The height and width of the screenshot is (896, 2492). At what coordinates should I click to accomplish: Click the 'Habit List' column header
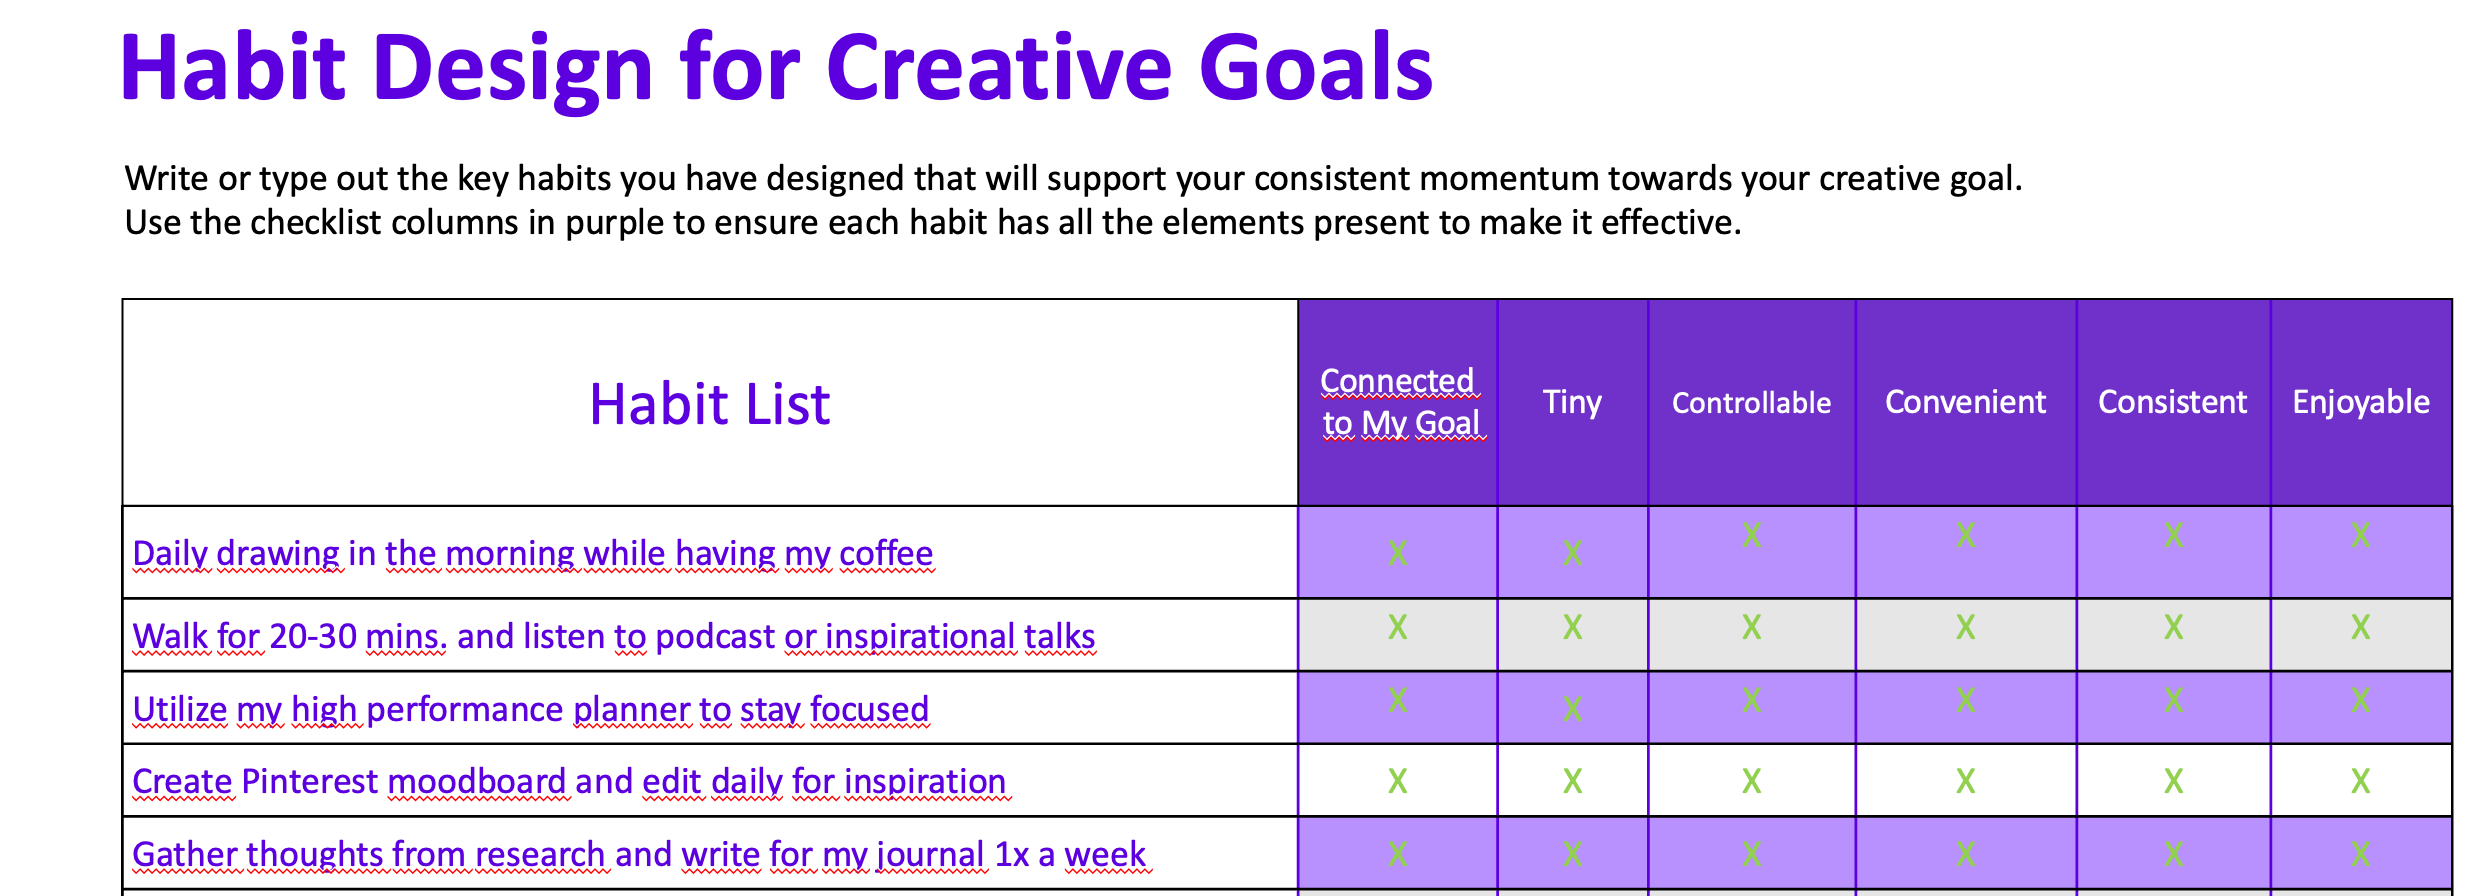(709, 404)
